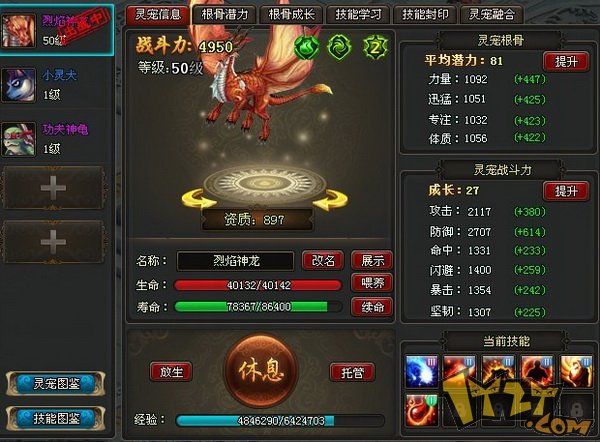
Task: Click 提升 button beside 成长
Action: 566,191
